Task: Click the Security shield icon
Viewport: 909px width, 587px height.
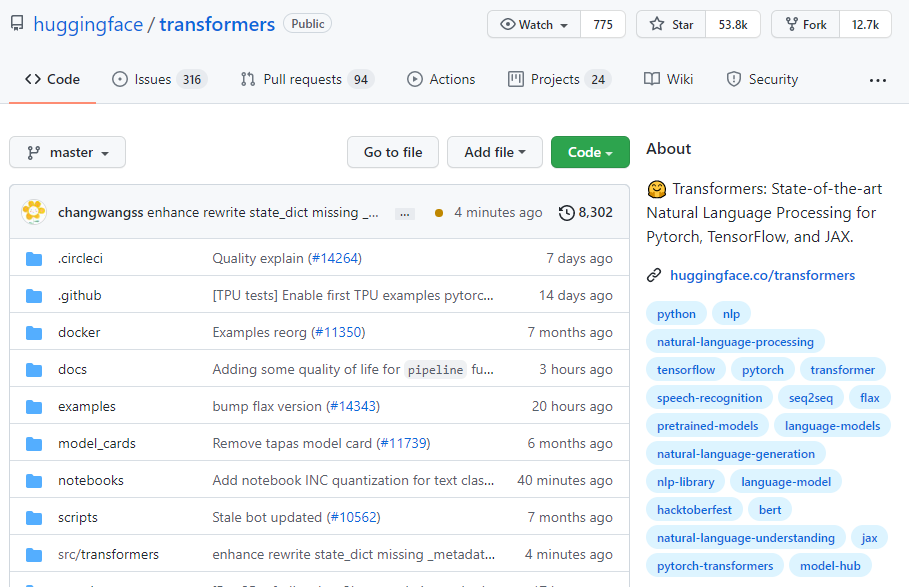Action: coord(733,79)
